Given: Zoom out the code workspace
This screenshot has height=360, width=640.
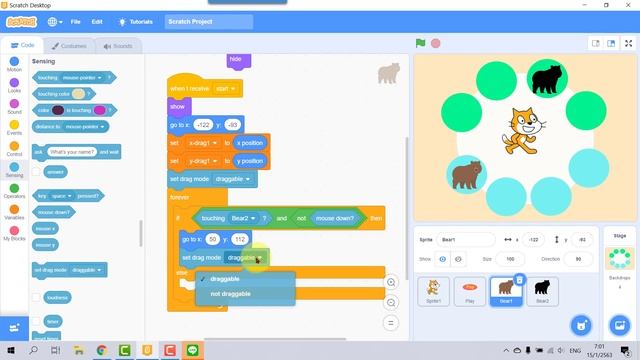Looking at the screenshot, I should coord(391,302).
